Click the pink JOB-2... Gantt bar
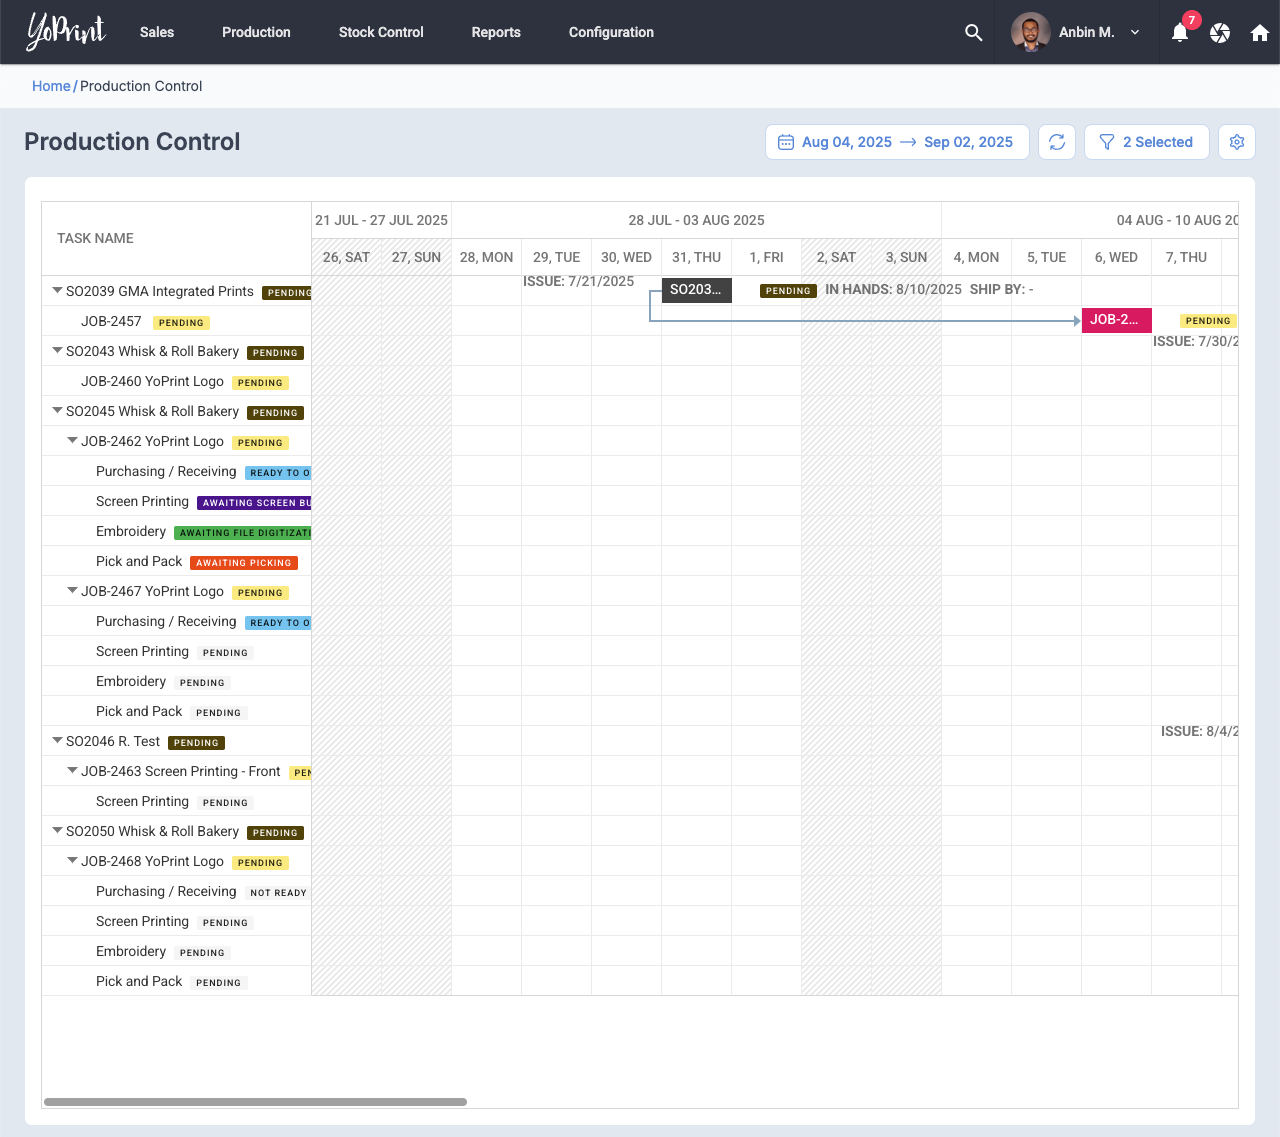This screenshot has height=1137, width=1280. tap(1116, 320)
